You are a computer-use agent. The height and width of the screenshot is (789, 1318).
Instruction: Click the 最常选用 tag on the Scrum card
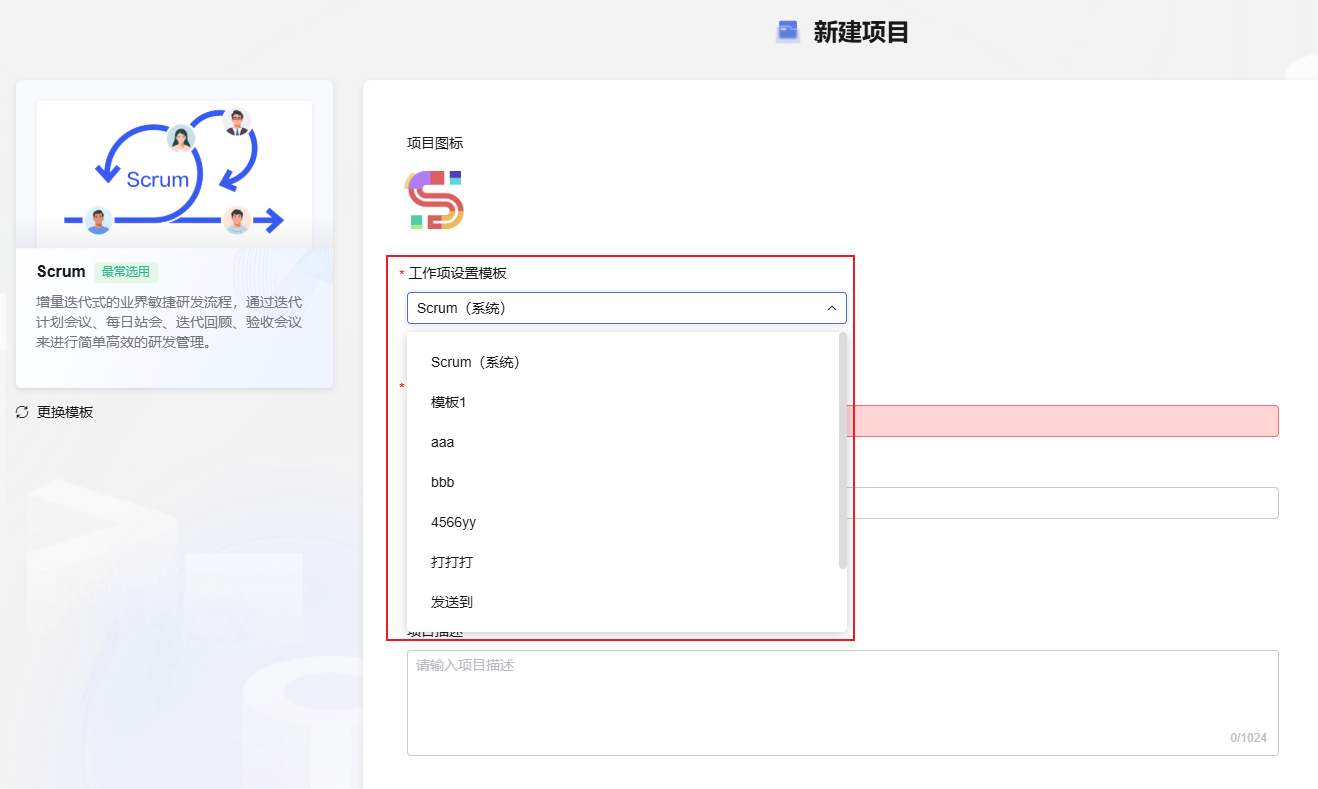pos(126,272)
